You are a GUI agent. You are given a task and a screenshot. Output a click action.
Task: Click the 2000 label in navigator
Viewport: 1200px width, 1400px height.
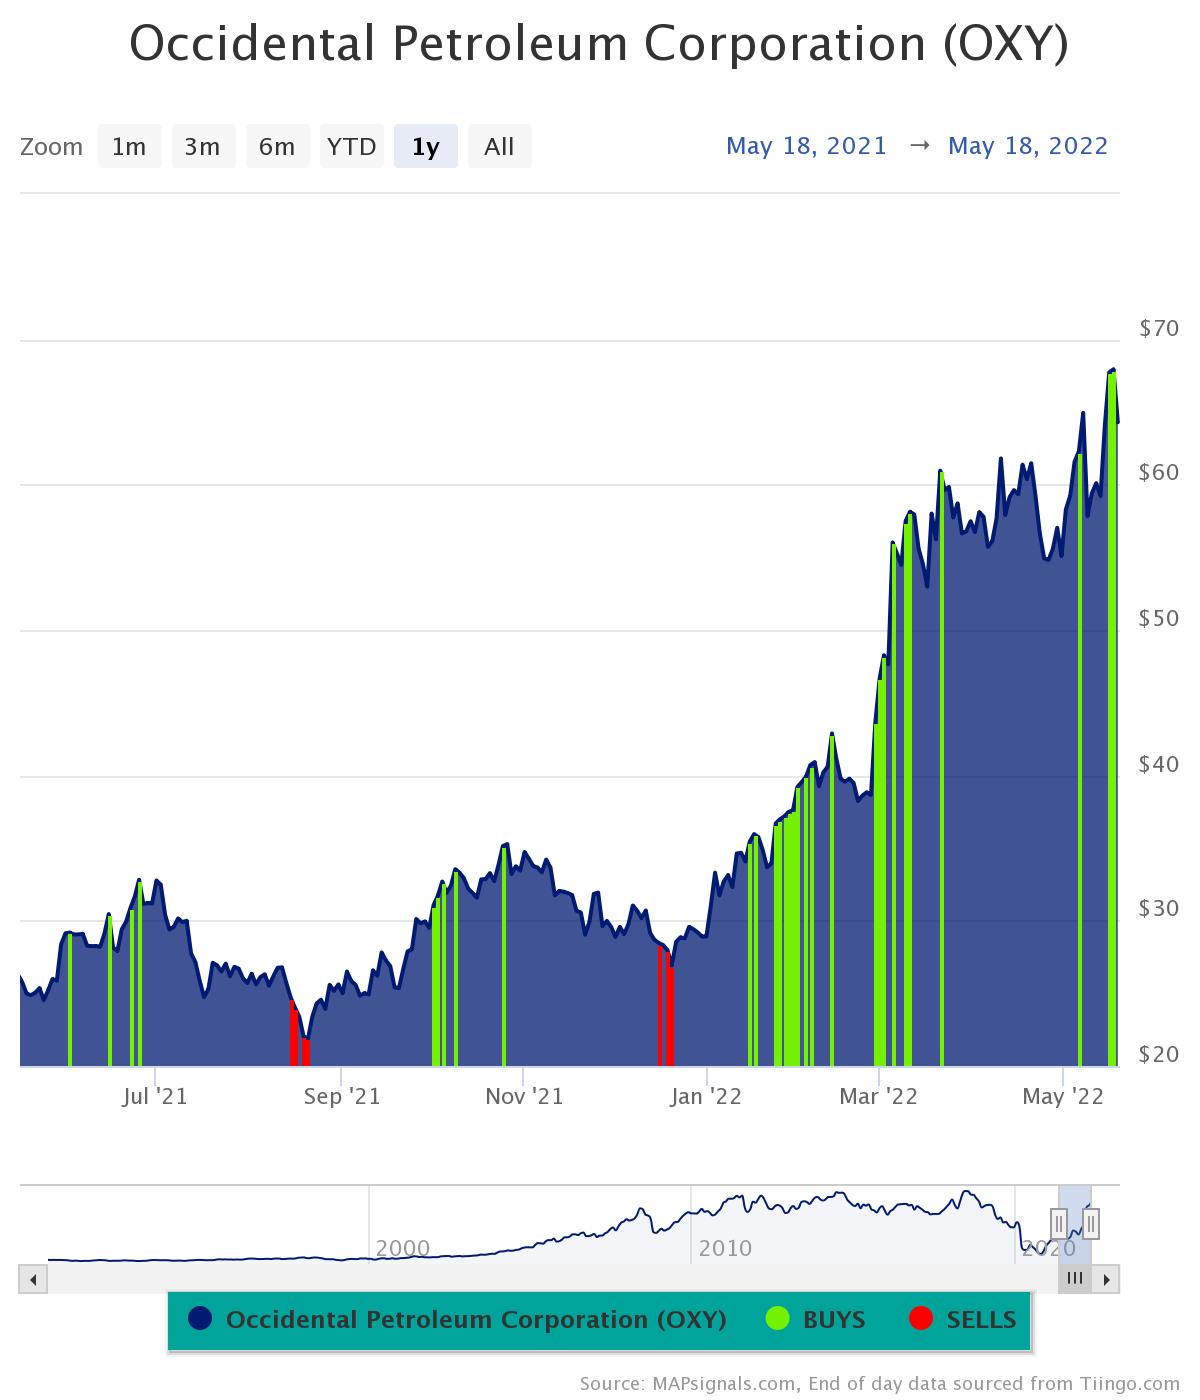[x=402, y=1248]
